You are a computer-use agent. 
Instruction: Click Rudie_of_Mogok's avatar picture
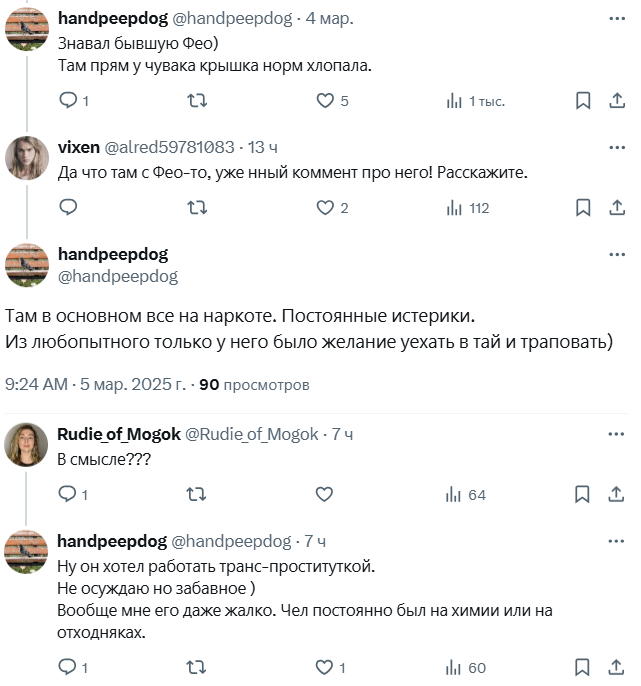click(x=27, y=444)
